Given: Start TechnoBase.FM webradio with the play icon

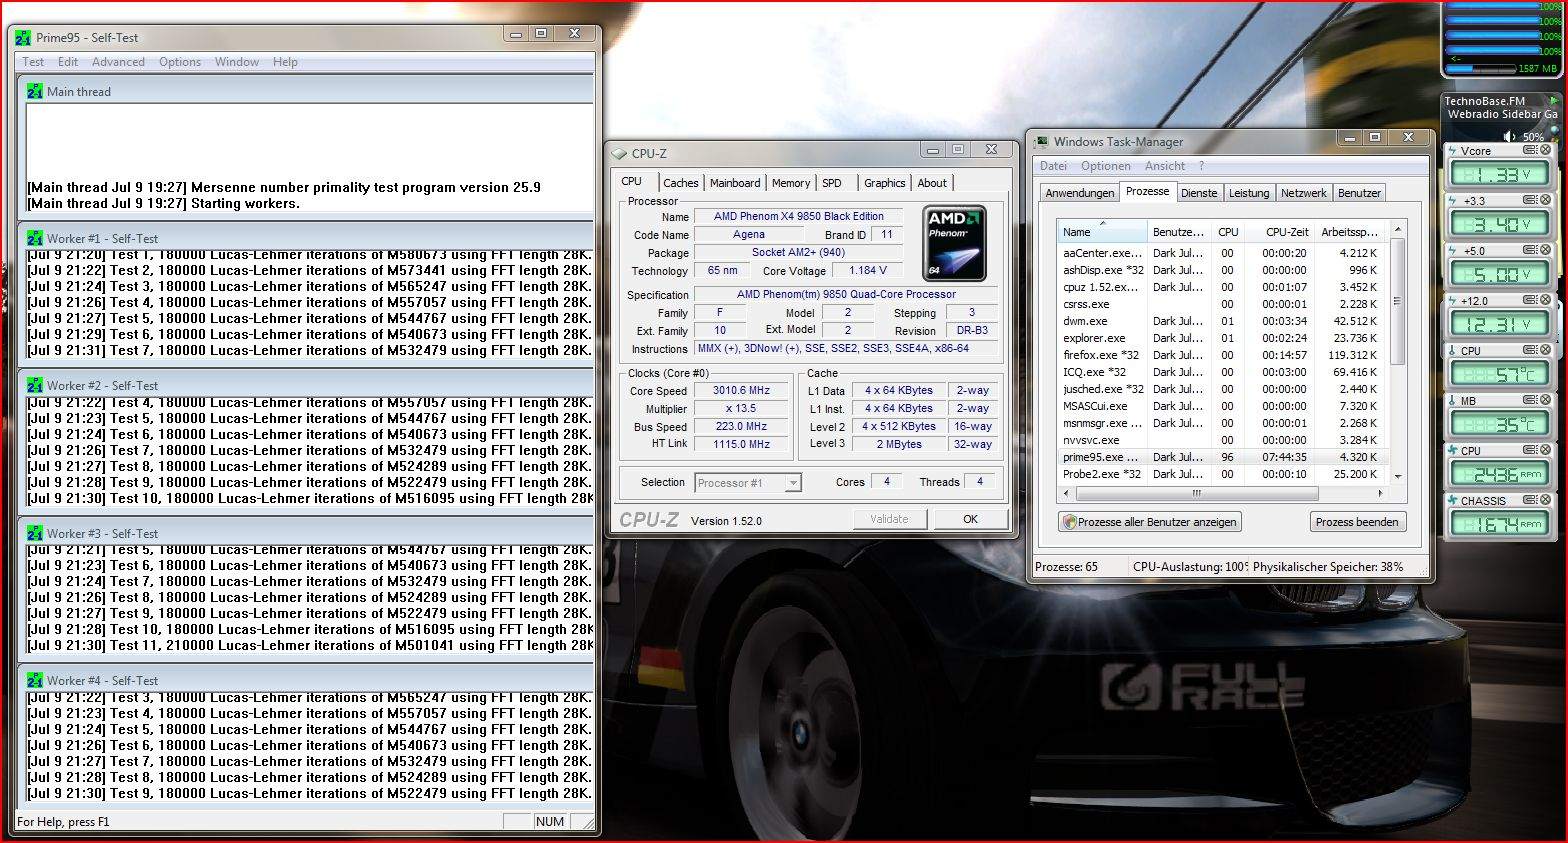Looking at the screenshot, I should click(1553, 101).
